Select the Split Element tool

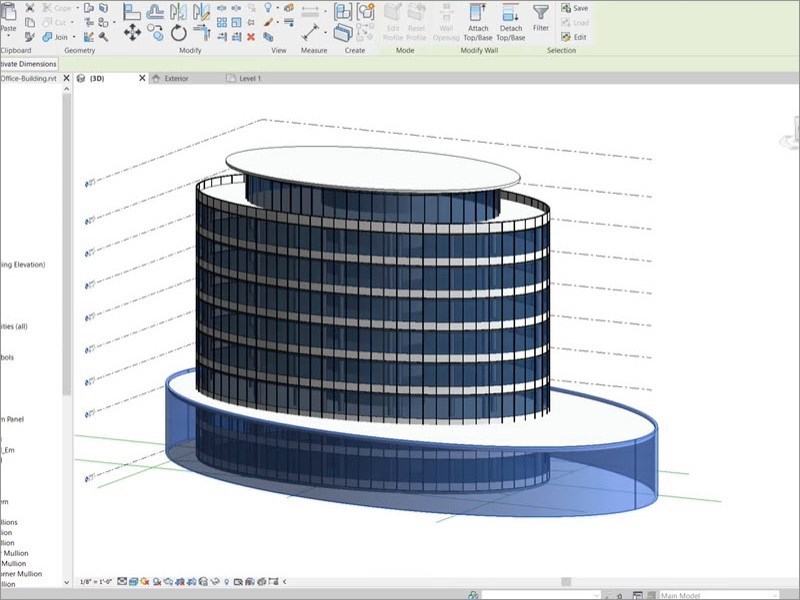[222, 8]
